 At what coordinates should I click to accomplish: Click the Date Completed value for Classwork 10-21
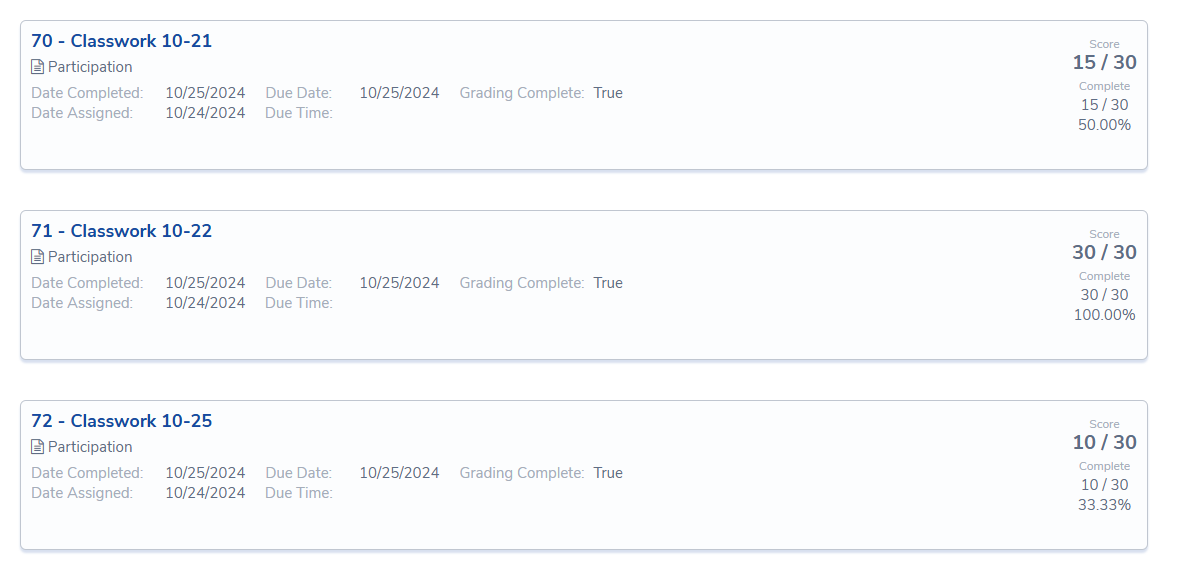[205, 92]
